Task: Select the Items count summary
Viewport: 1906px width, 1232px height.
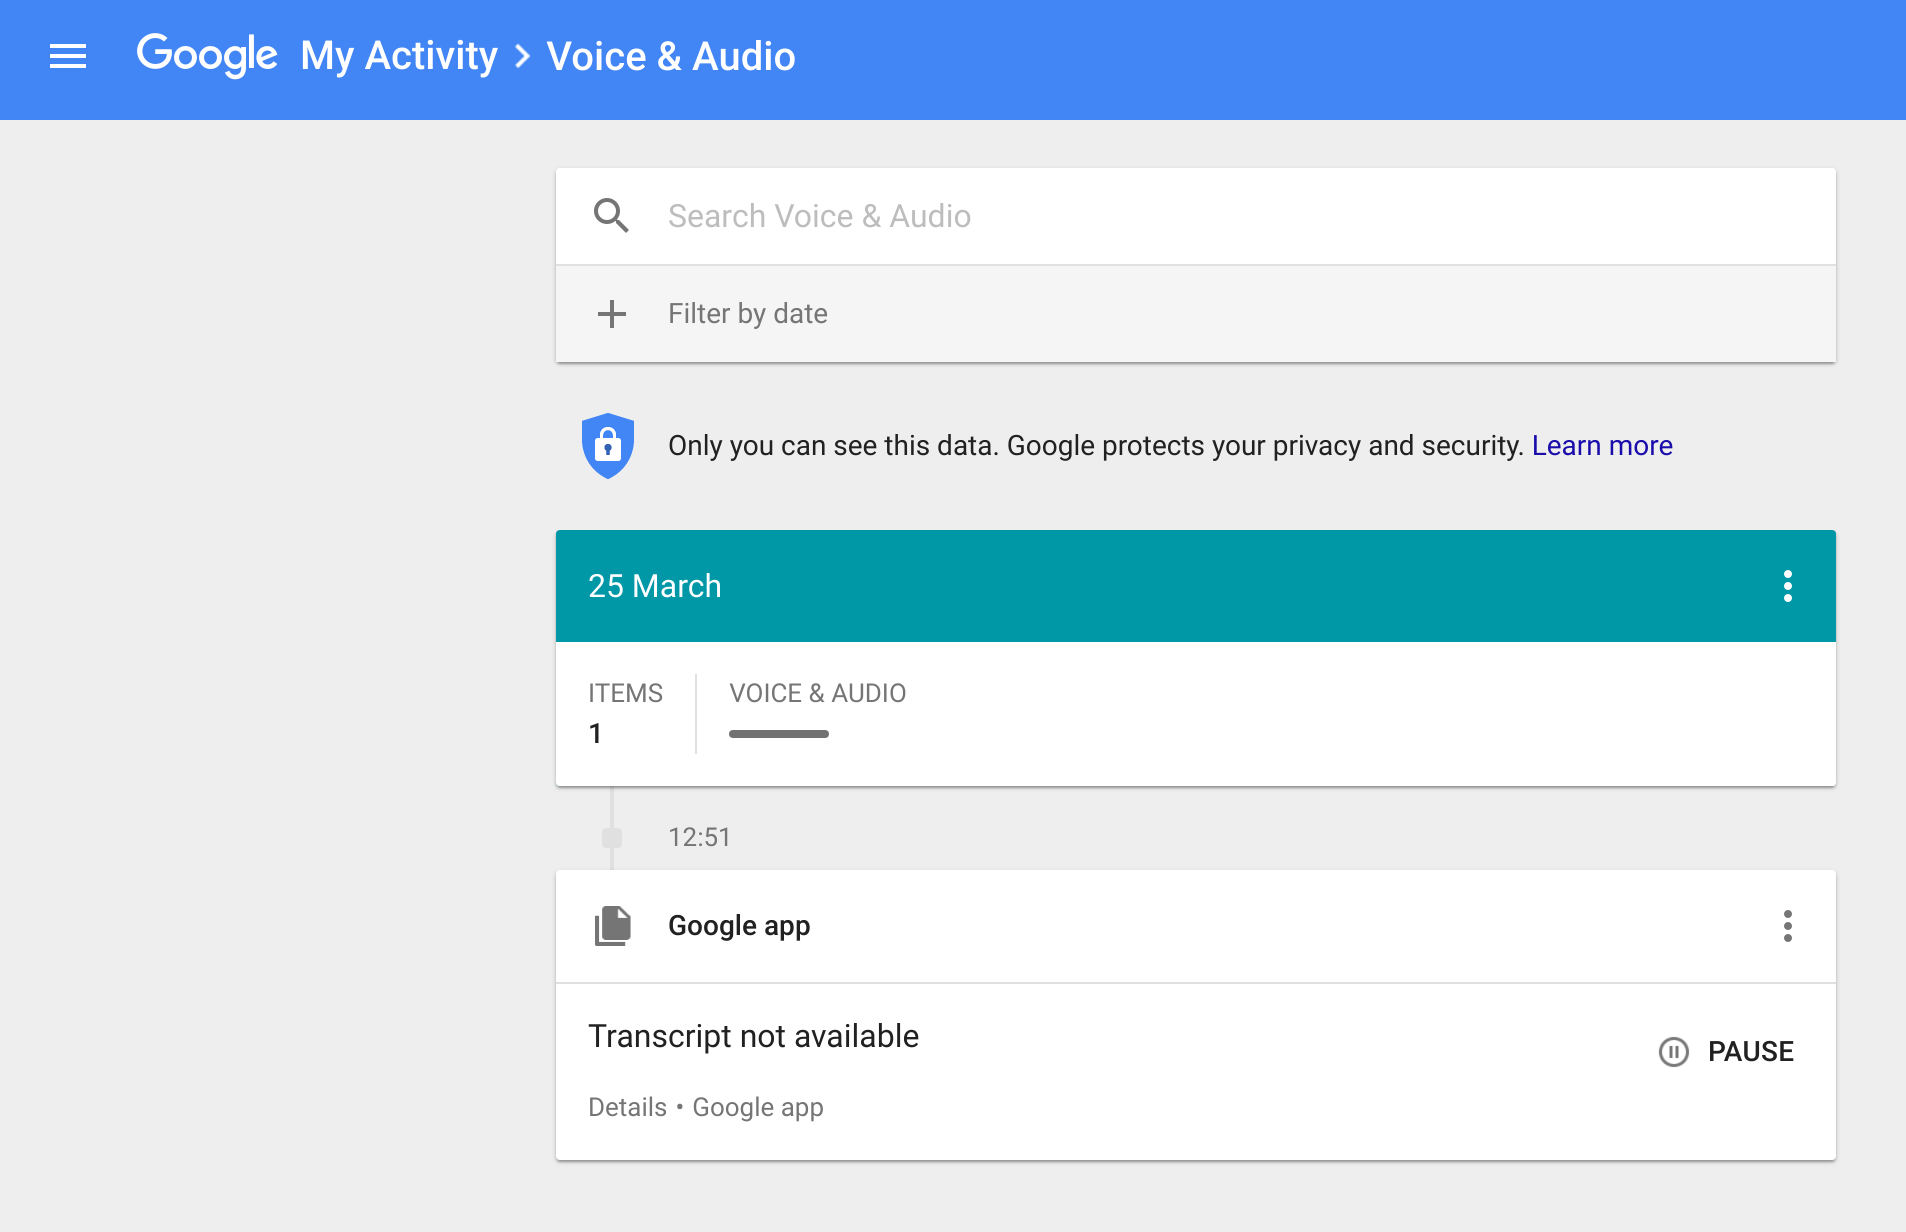Action: click(x=625, y=714)
